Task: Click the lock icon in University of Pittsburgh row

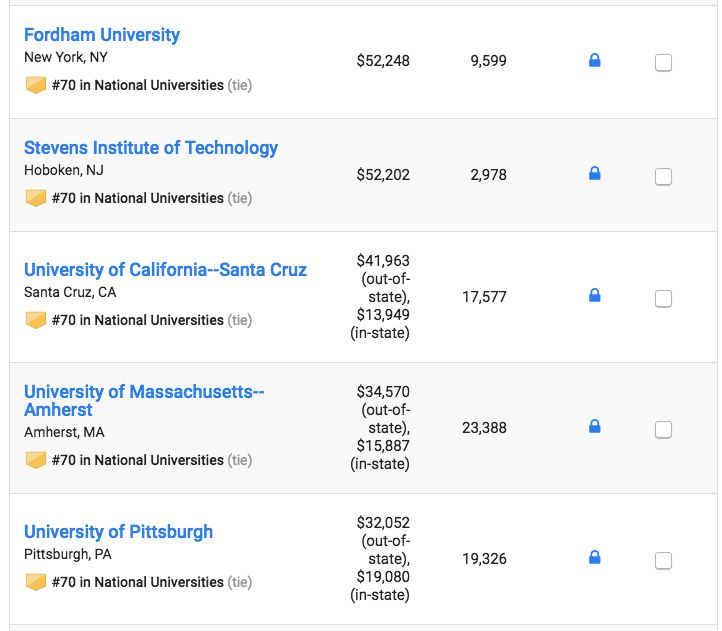Action: coord(594,558)
